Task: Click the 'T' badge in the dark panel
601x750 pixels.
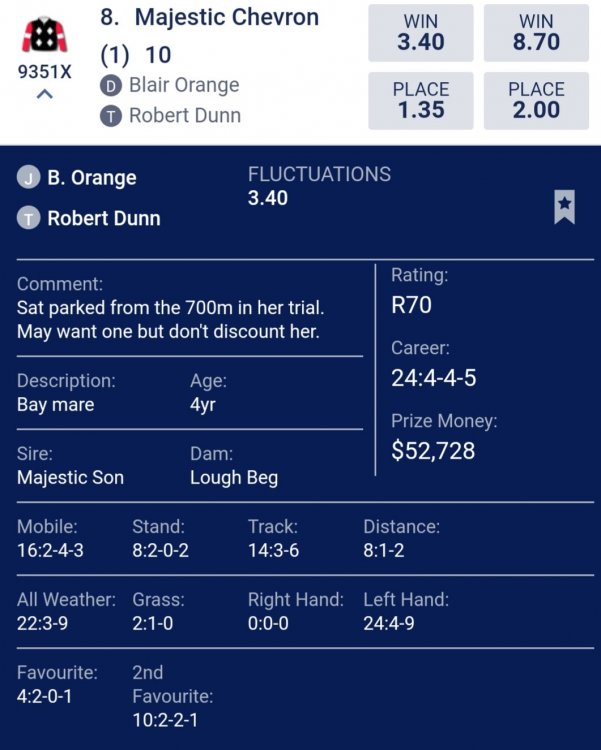Action: point(29,218)
